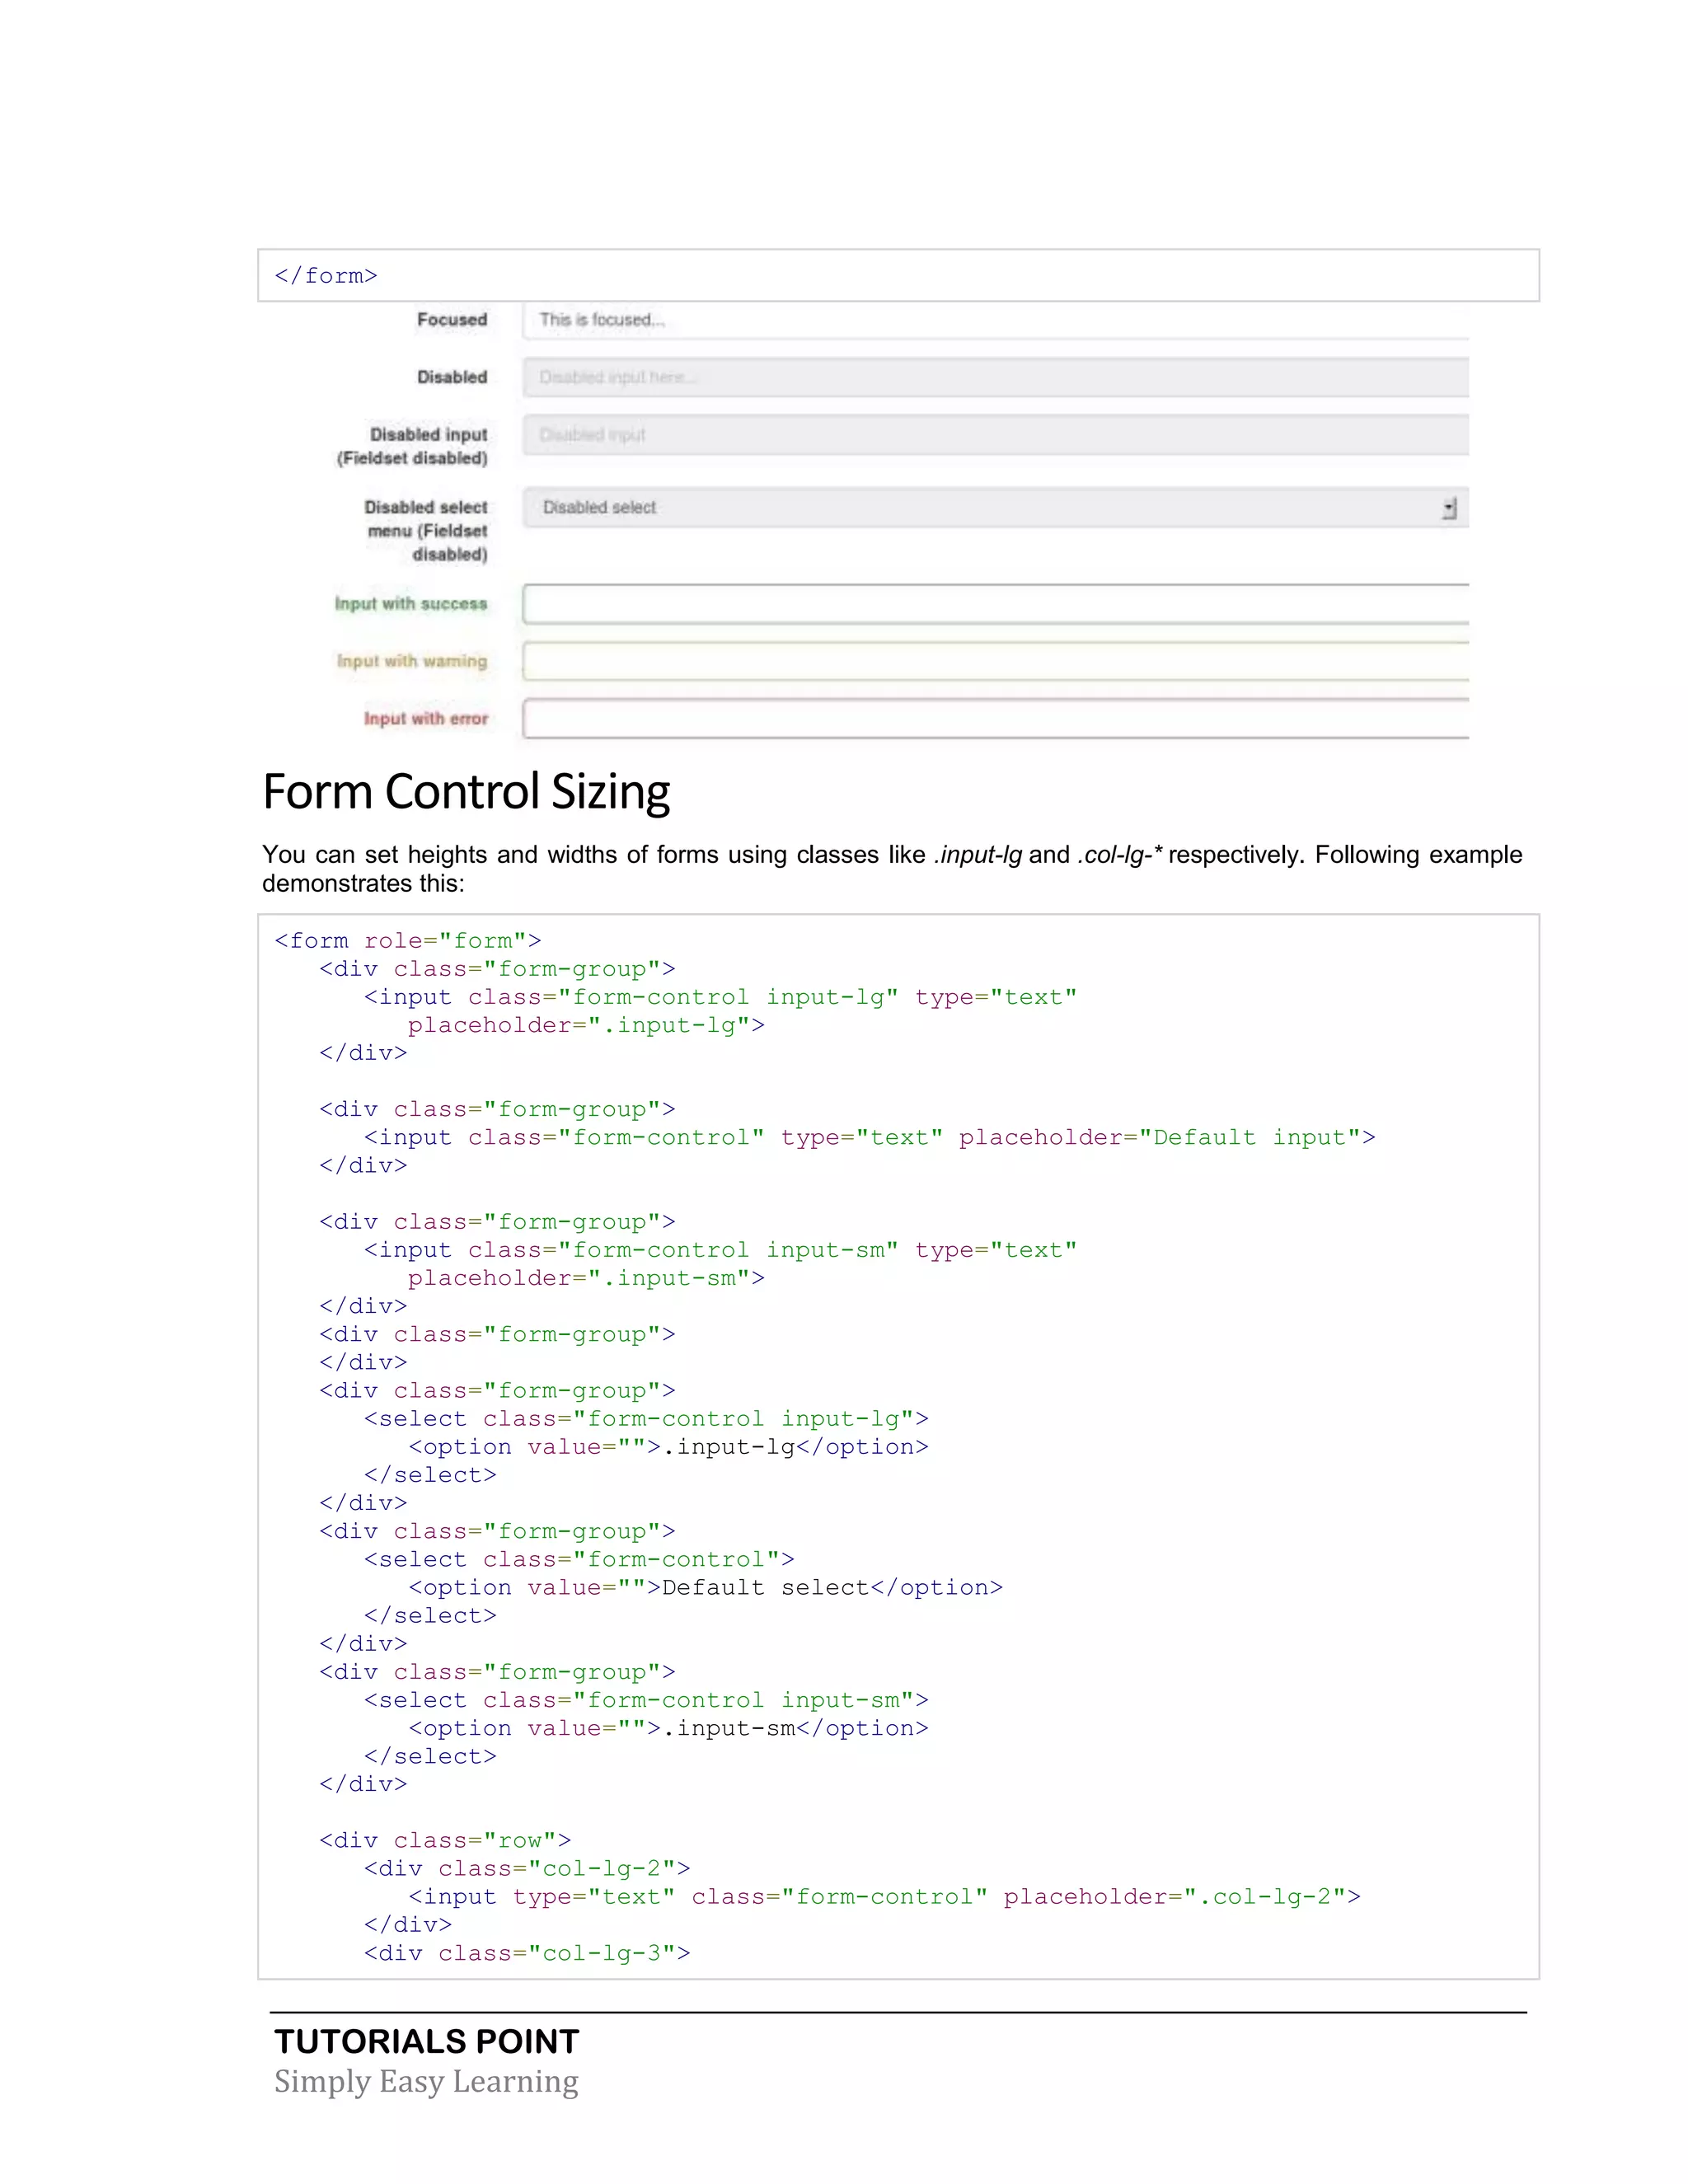Click the Focused text input field
The width and height of the screenshot is (1688, 2184).
tap(995, 320)
